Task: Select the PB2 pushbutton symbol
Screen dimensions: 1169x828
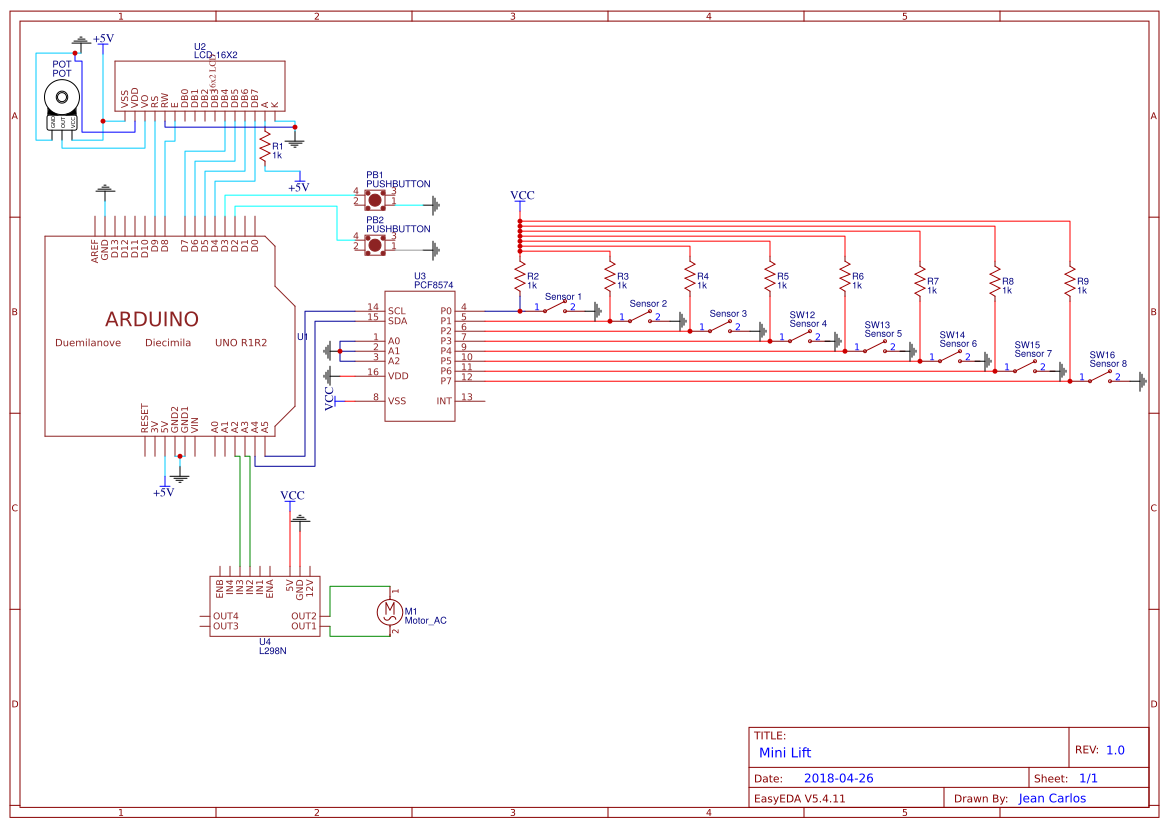Action: click(x=374, y=246)
